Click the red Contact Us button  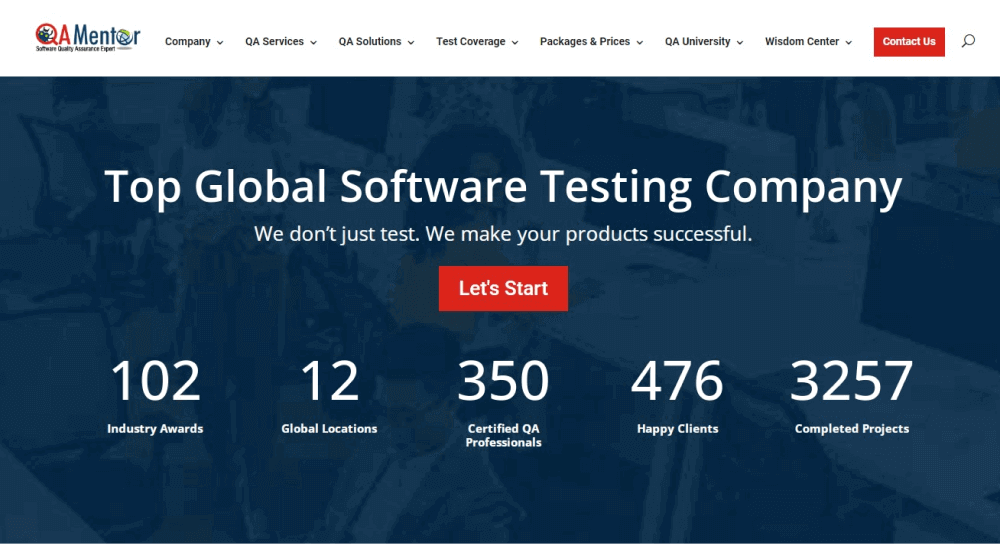point(909,42)
